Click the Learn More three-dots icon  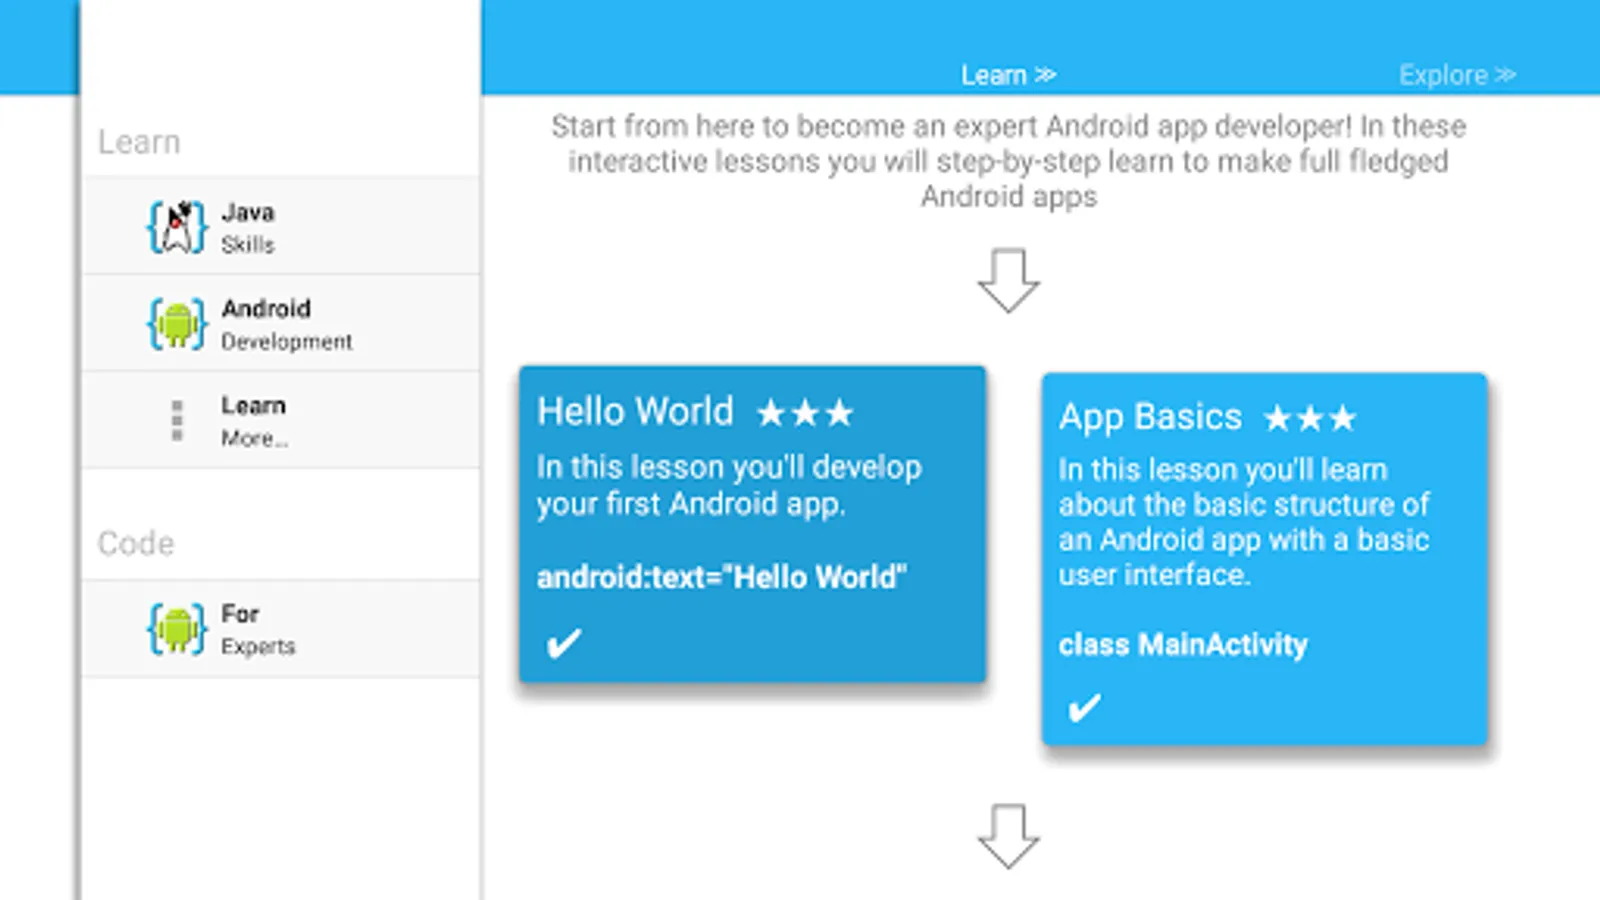[177, 421]
